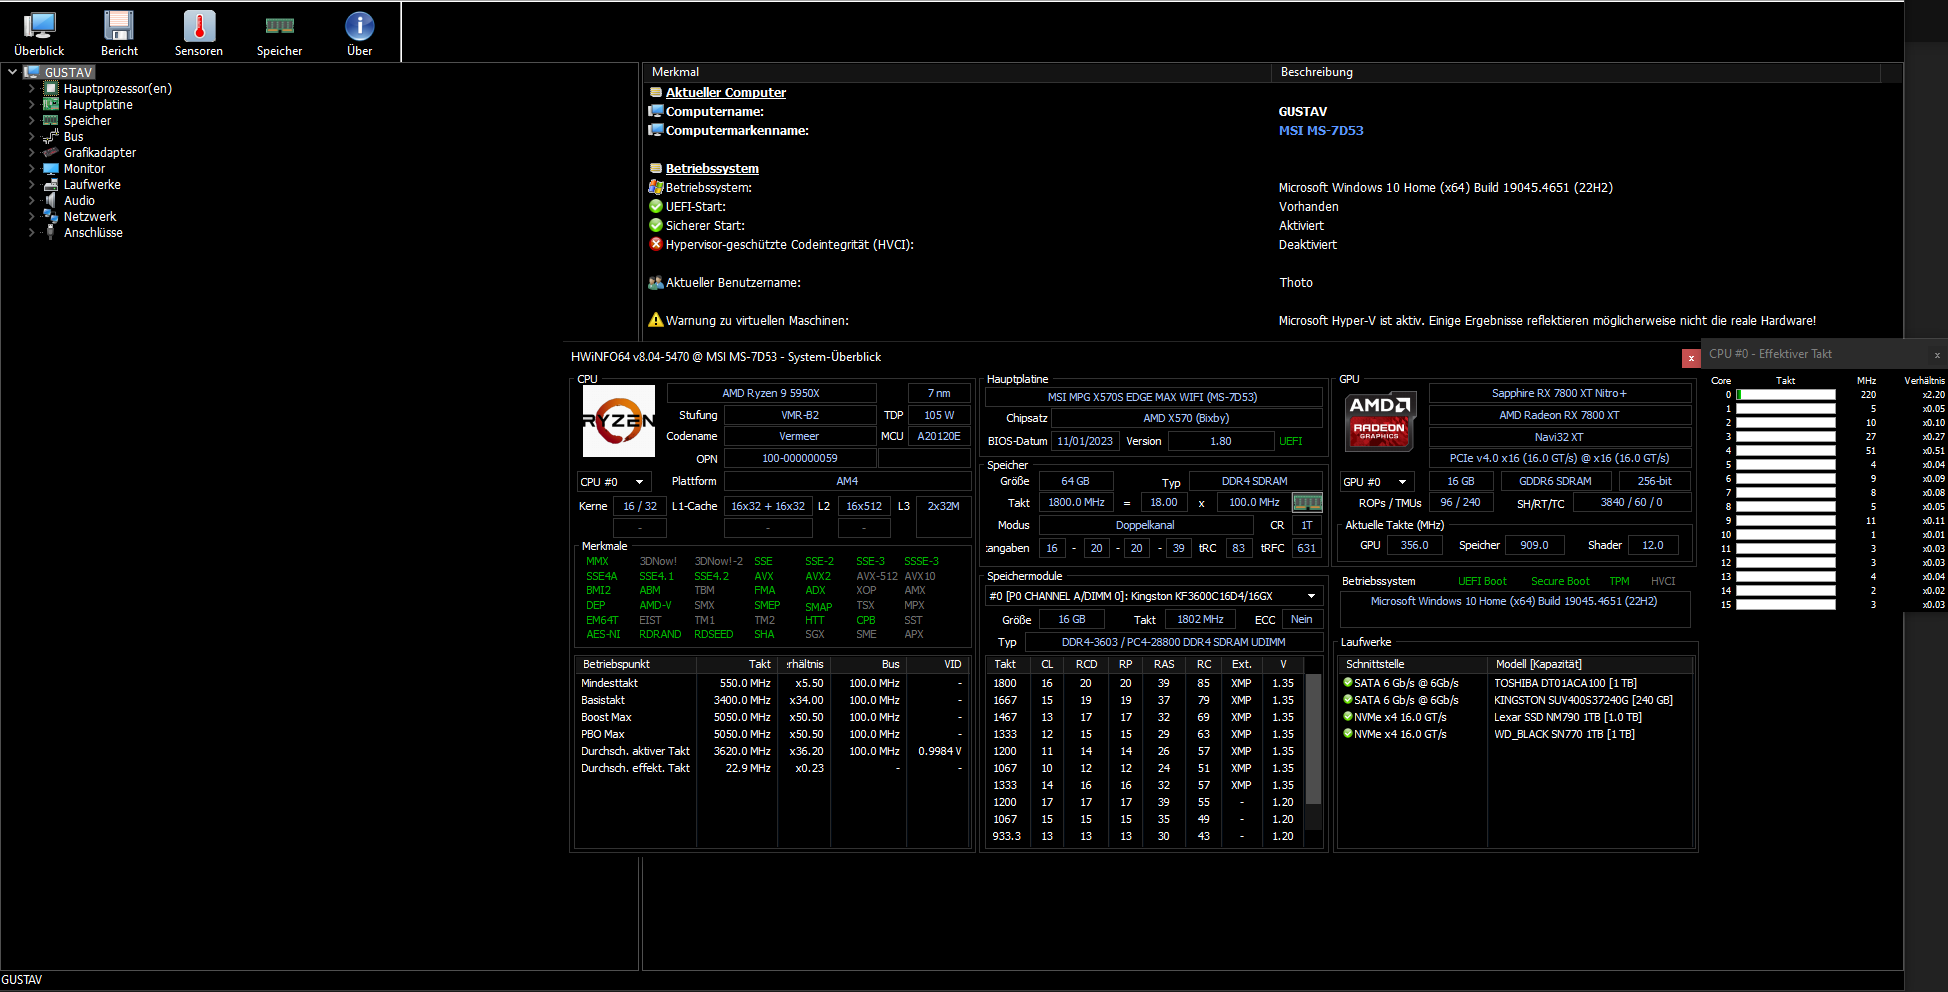
Task: Open the GPU #0 selector dropdown
Action: click(x=1377, y=482)
